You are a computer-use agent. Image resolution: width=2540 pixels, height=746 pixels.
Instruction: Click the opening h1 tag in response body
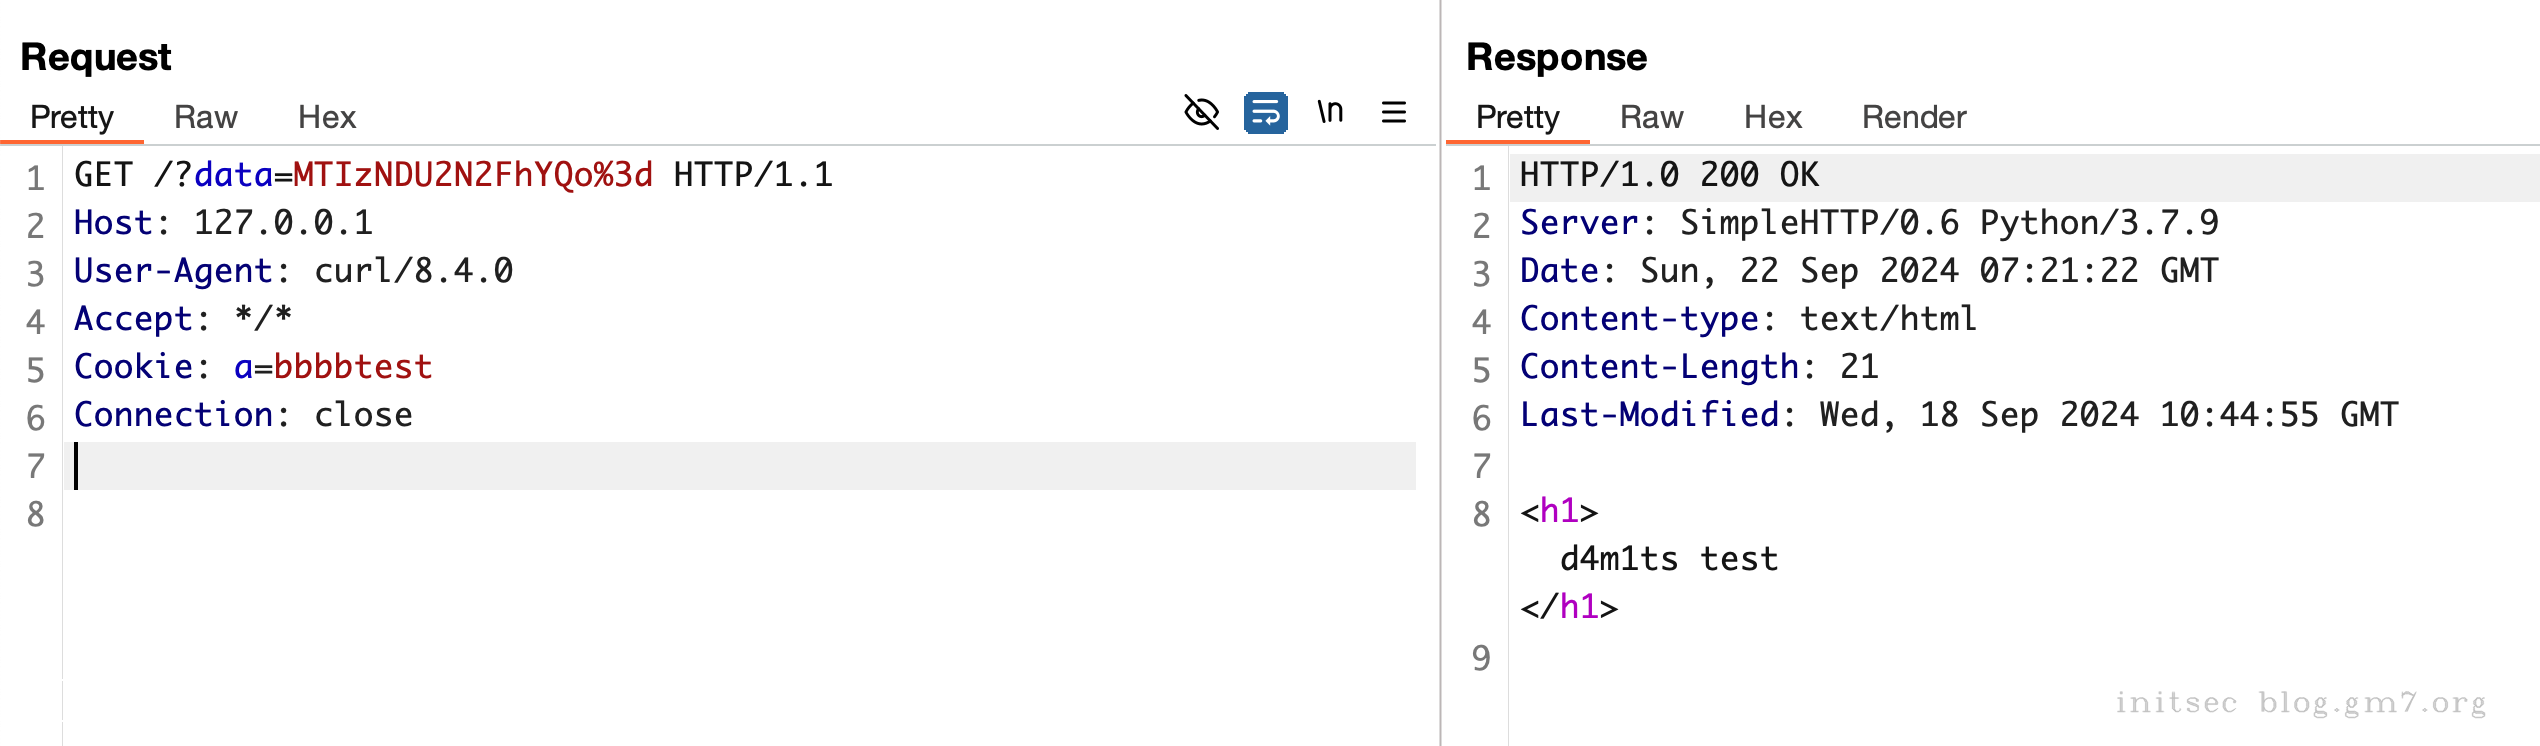[x=1558, y=512]
